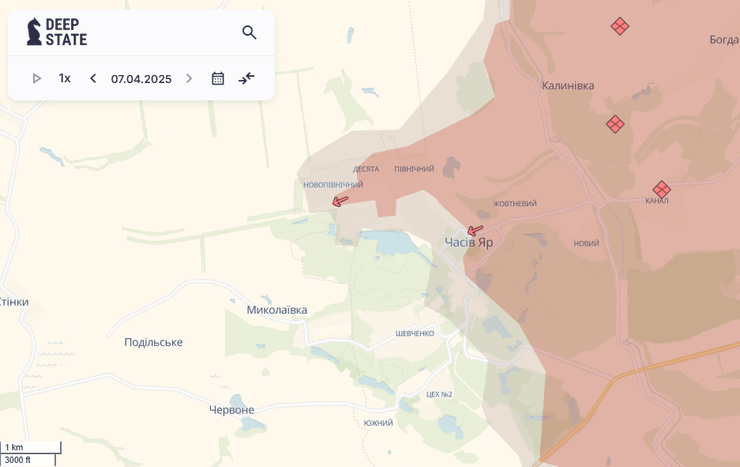Open the calendar date picker
This screenshot has width=740, height=467.
click(x=218, y=78)
